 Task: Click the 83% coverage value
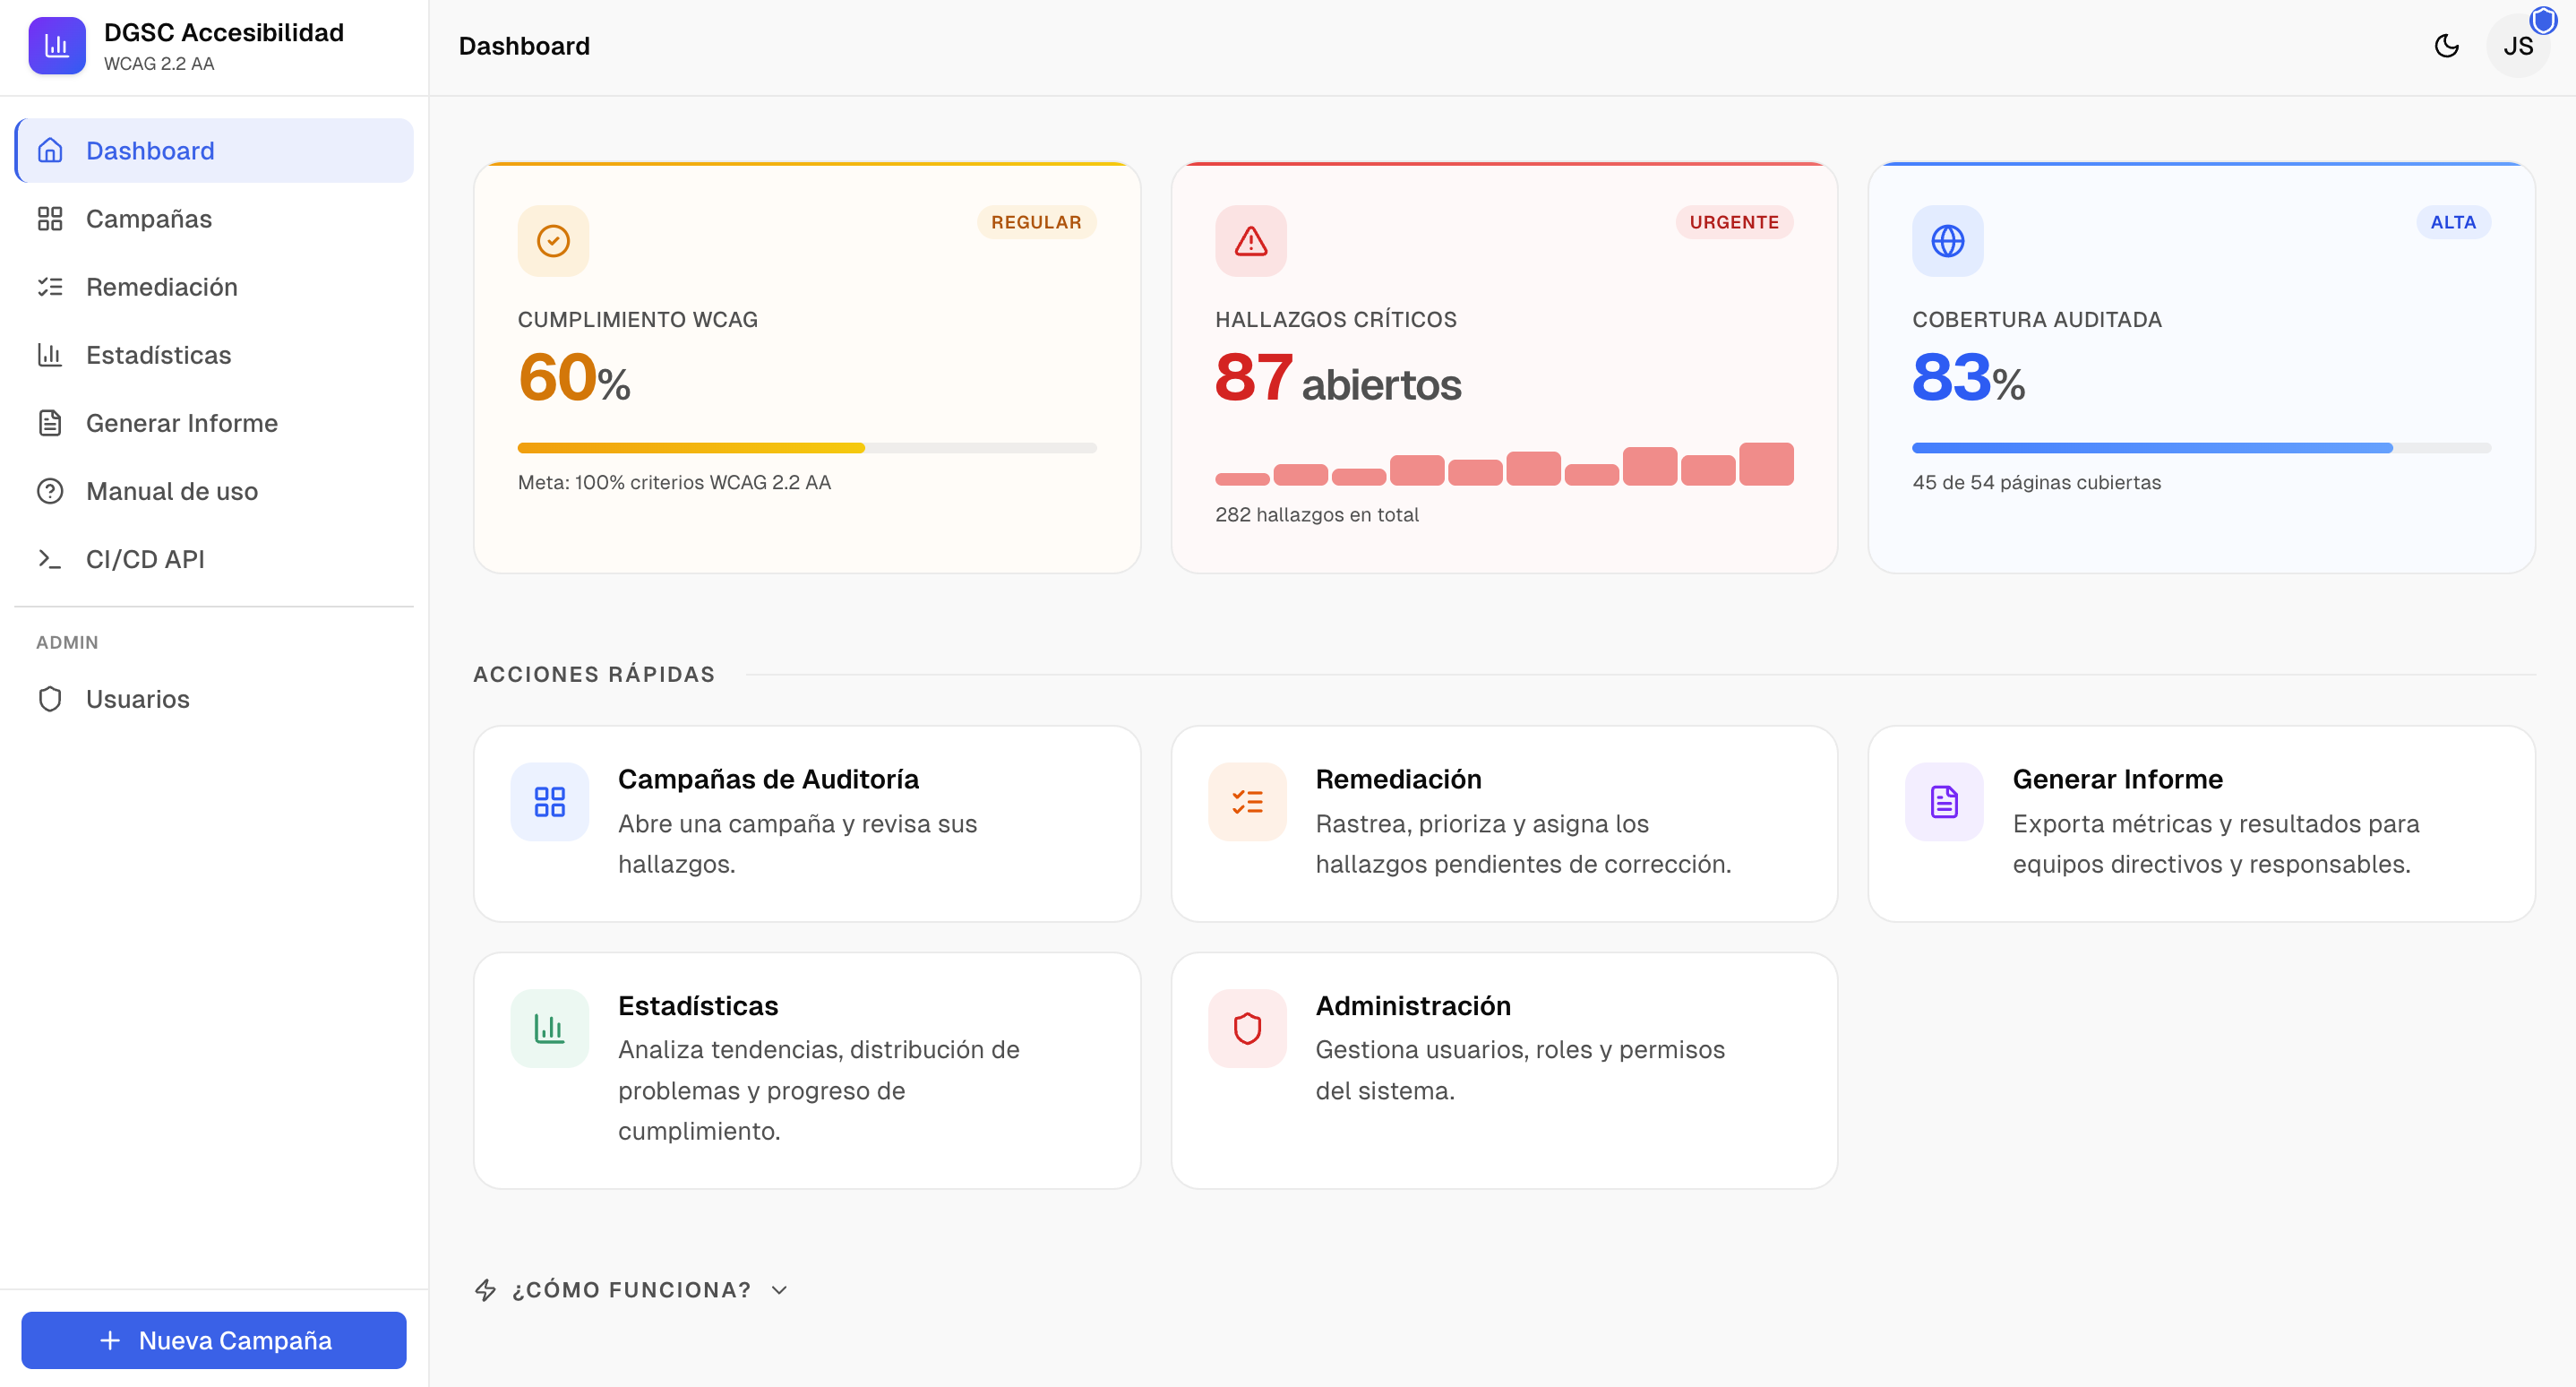1969,378
